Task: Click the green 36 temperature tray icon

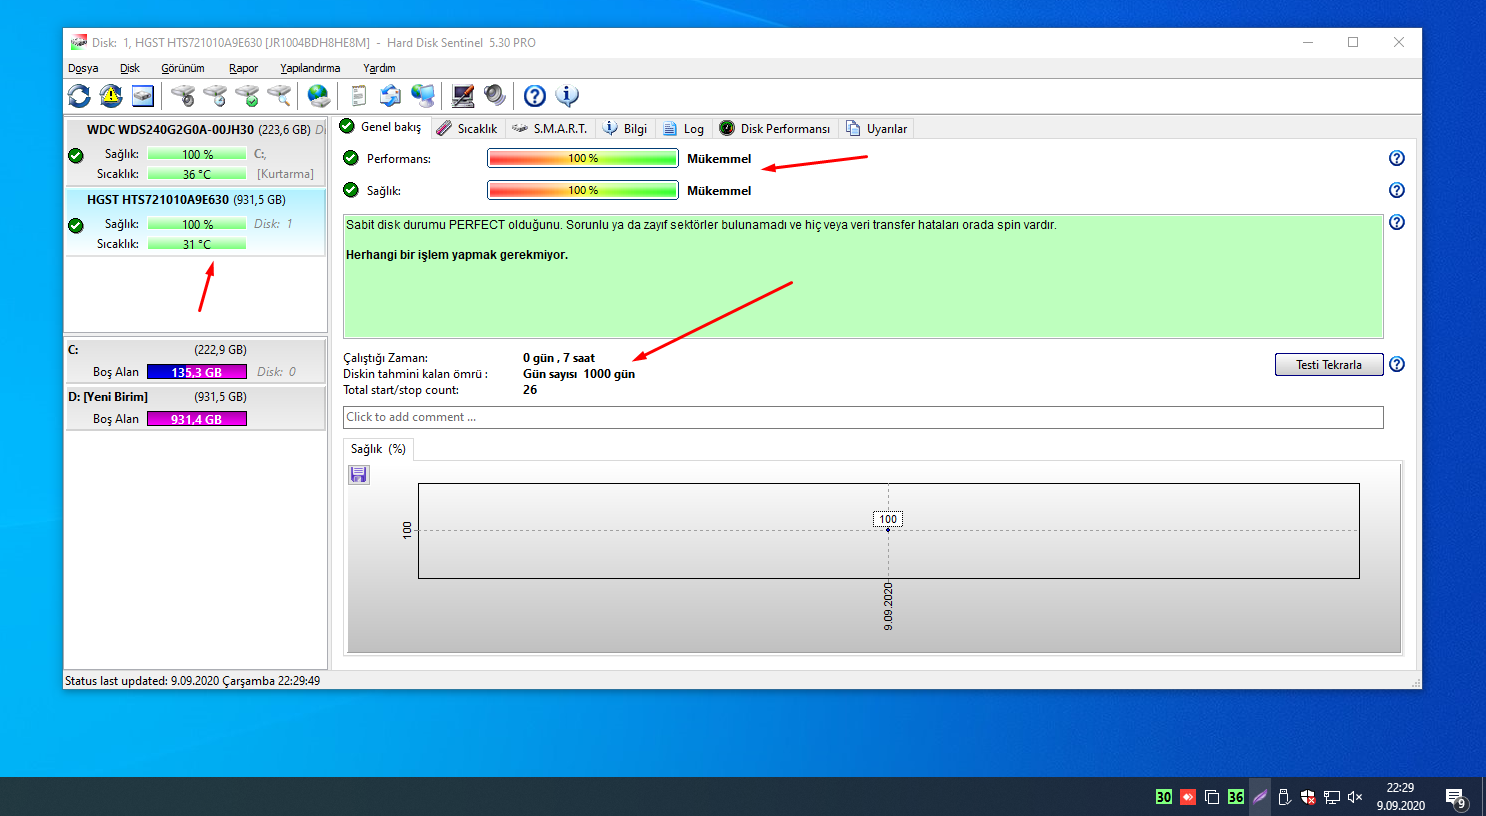Action: [1236, 797]
